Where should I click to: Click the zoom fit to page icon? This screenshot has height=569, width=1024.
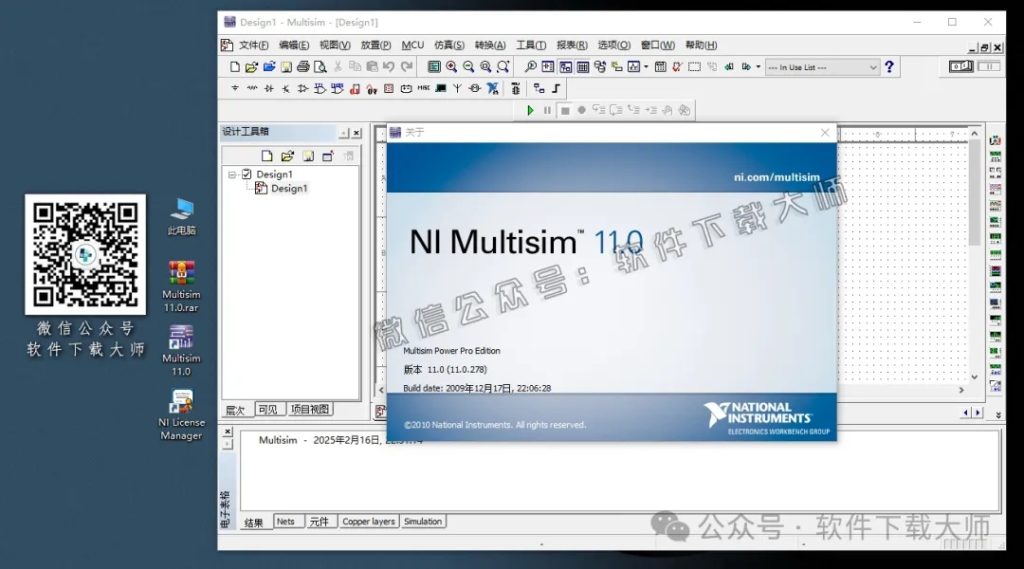coord(503,67)
